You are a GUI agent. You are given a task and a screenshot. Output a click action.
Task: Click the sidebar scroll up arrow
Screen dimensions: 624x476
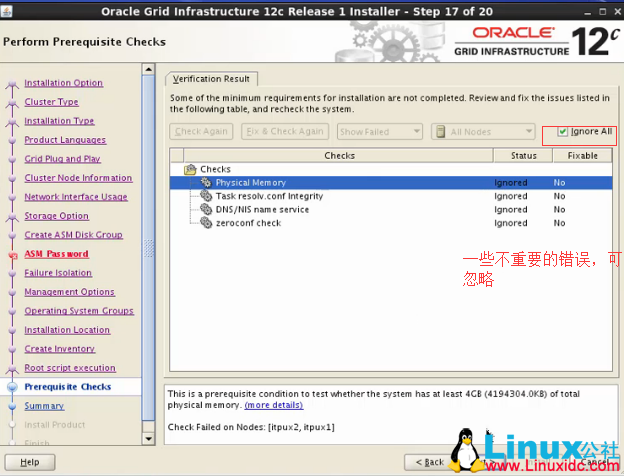pyautogui.click(x=148, y=69)
